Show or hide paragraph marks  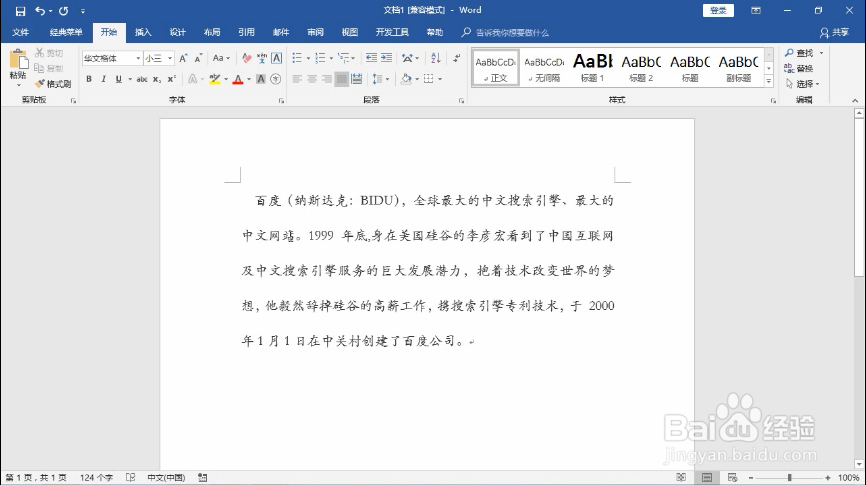tap(456, 58)
